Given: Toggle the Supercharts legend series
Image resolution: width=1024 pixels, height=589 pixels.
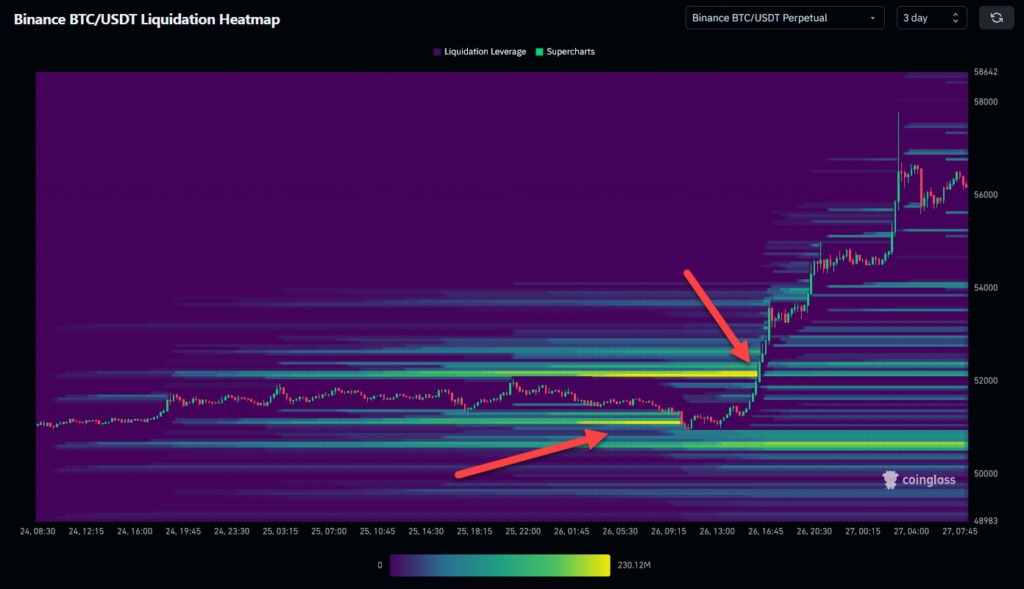Looking at the screenshot, I should pos(565,52).
